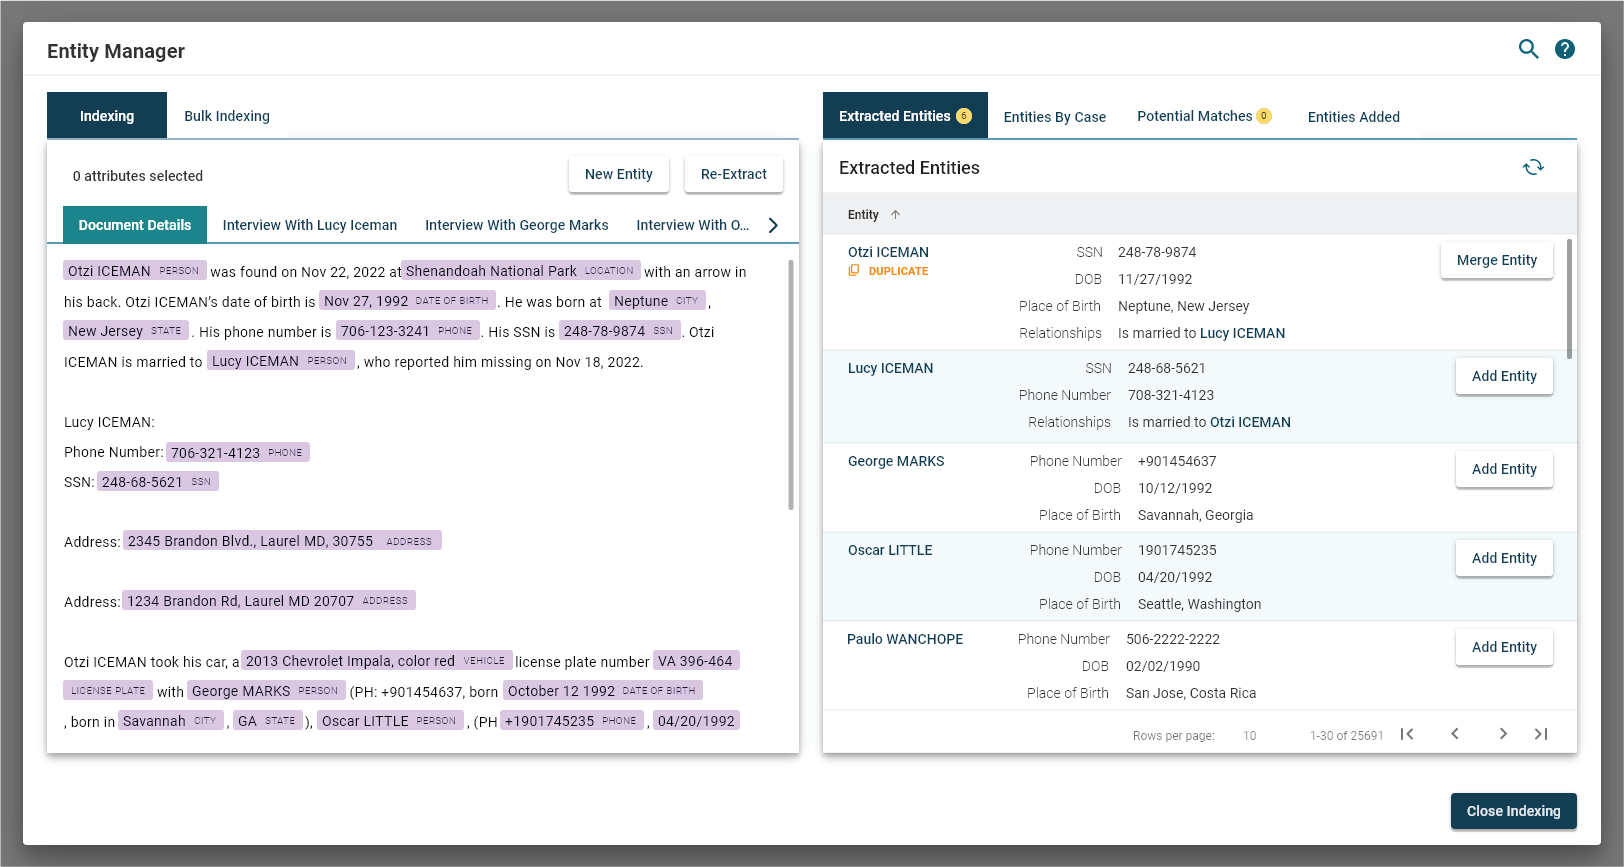This screenshot has width=1624, height=867.
Task: Click the Re-Extract button
Action: (x=734, y=174)
